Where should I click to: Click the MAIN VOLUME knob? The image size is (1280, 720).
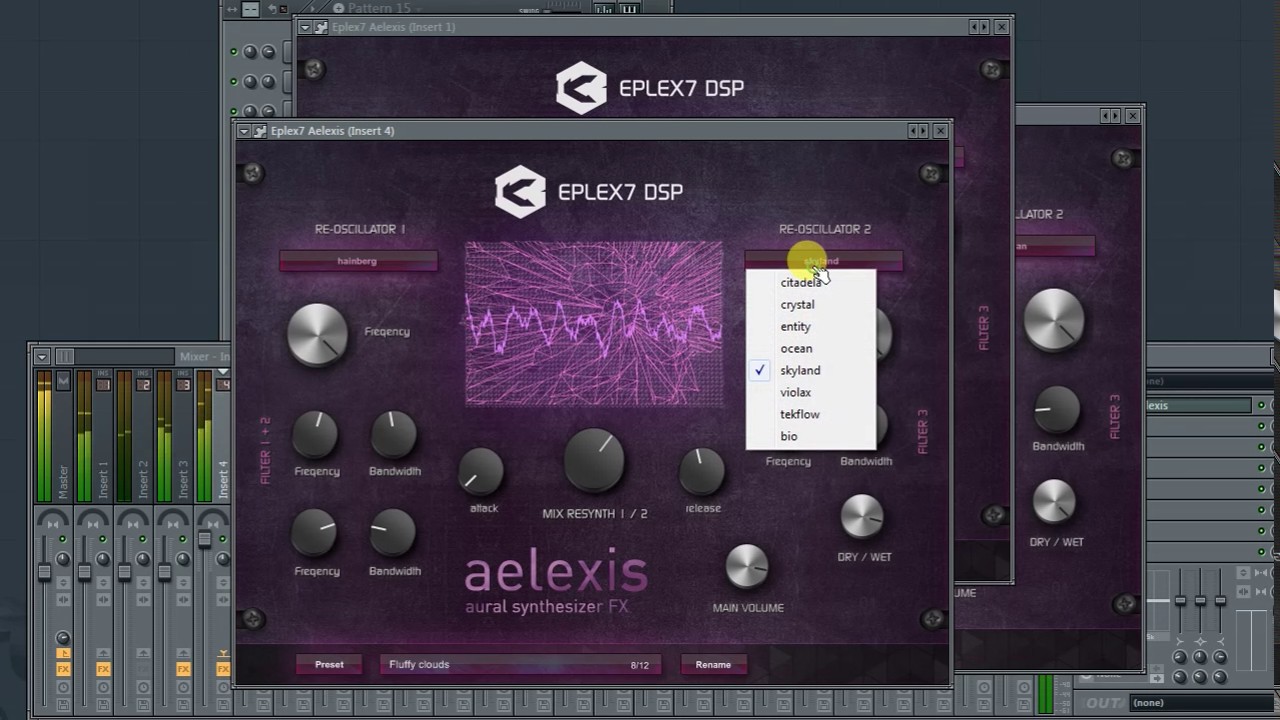747,567
